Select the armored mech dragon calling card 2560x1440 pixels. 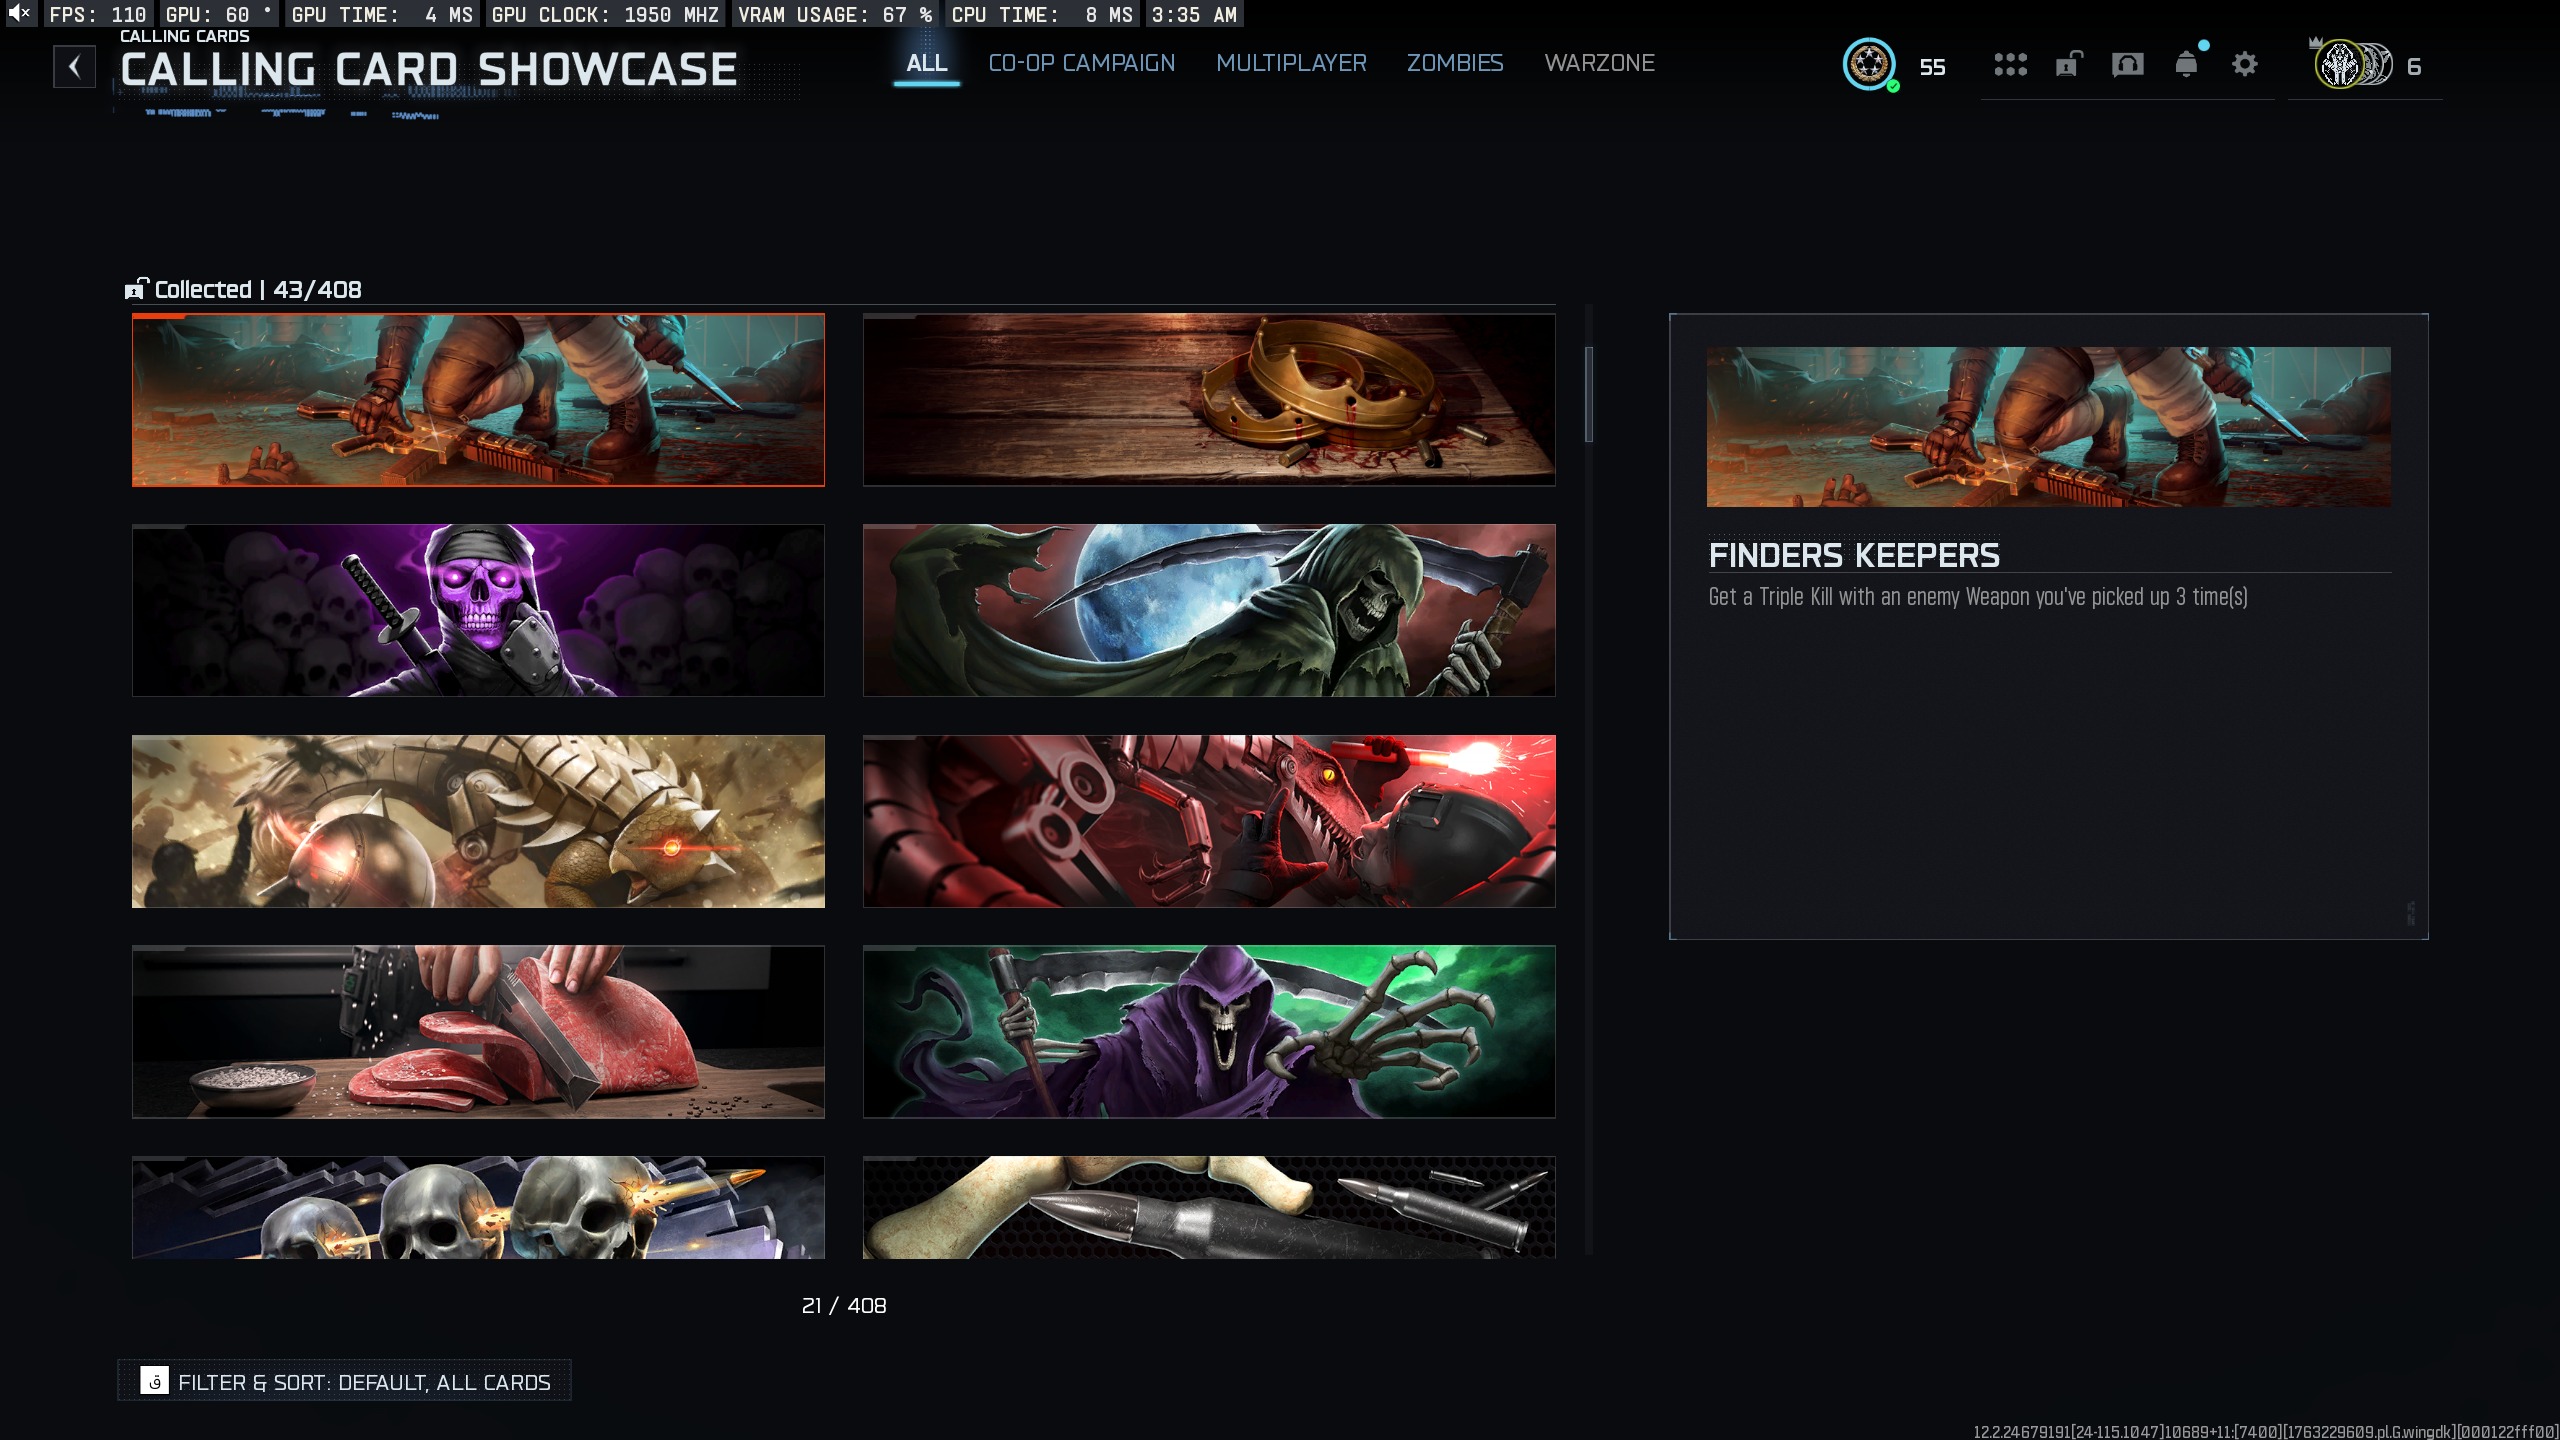(x=478, y=821)
